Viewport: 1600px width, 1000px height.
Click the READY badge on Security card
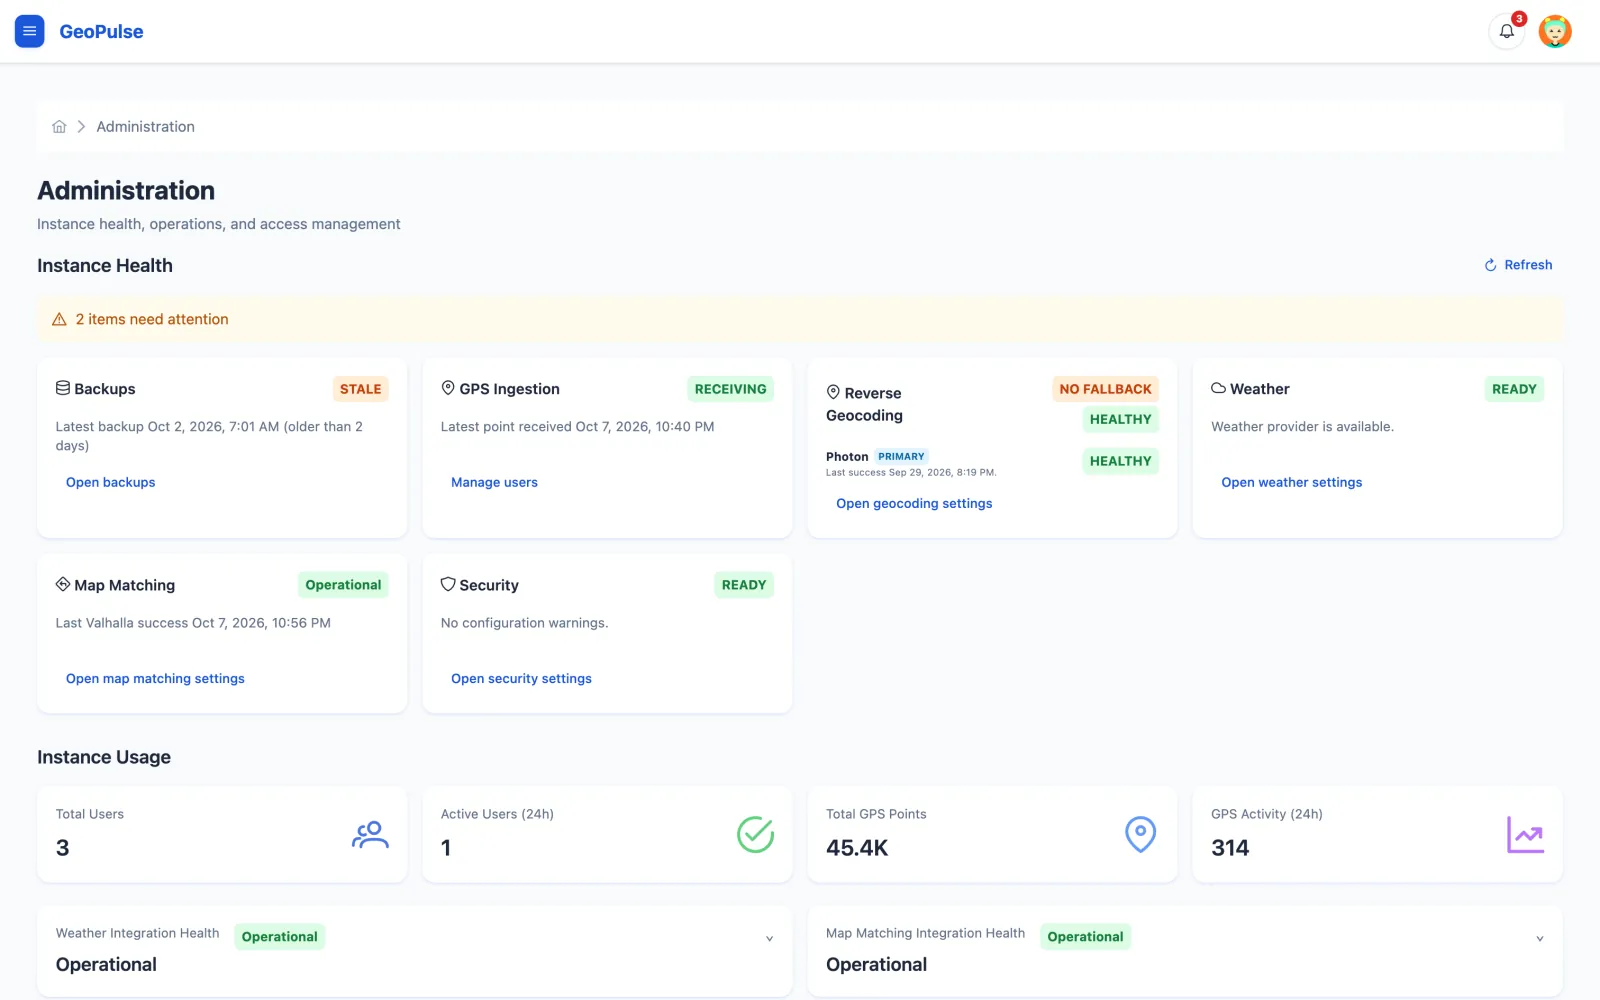[x=744, y=585]
